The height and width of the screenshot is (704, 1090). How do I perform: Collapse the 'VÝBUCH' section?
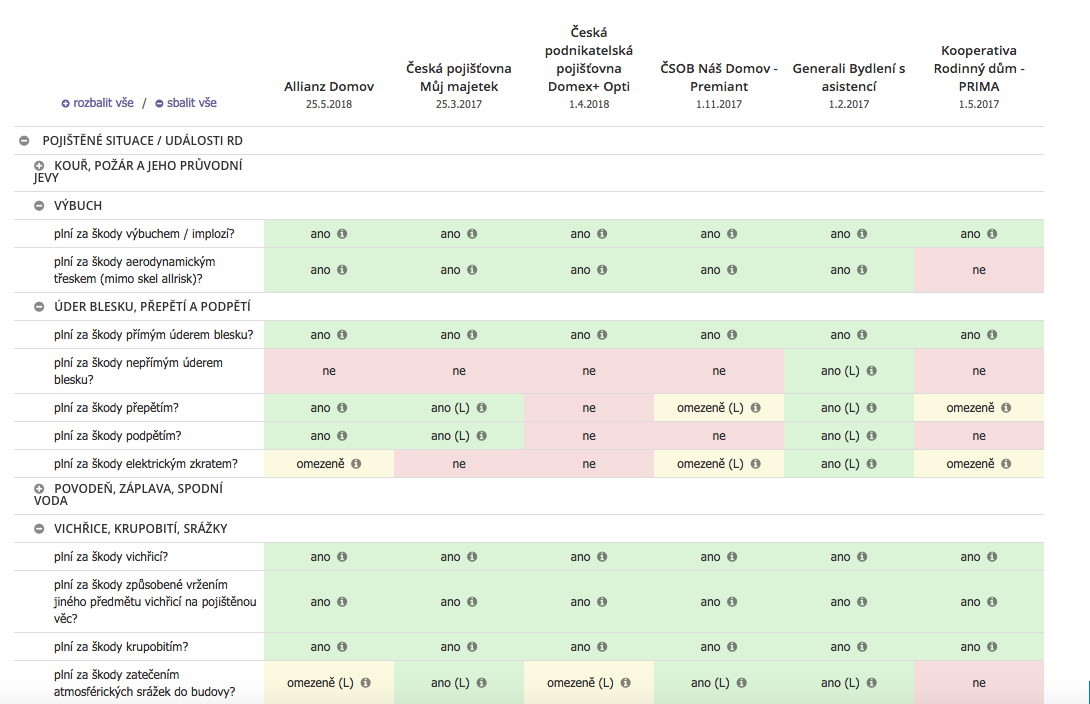(x=39, y=206)
